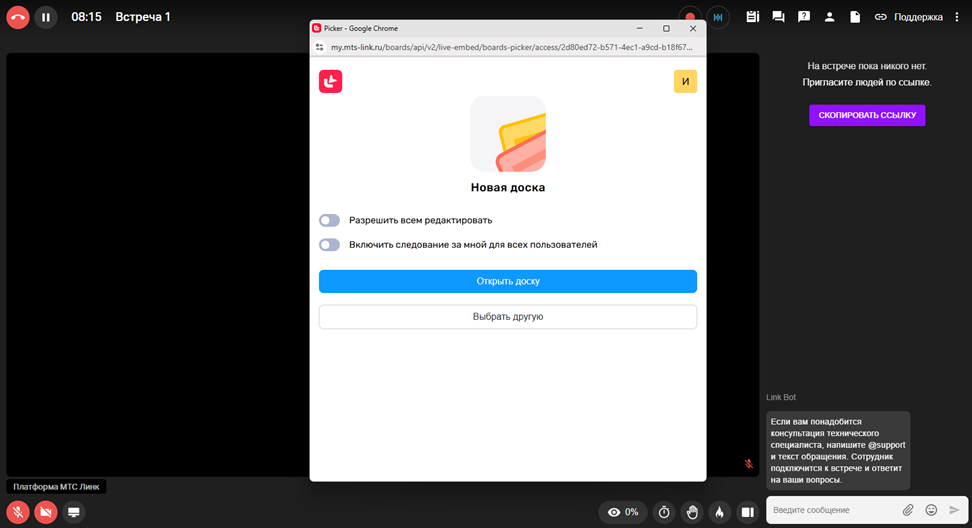This screenshot has width=972, height=528.
Task: Pause the meeting with the pause button
Action: coord(46,17)
